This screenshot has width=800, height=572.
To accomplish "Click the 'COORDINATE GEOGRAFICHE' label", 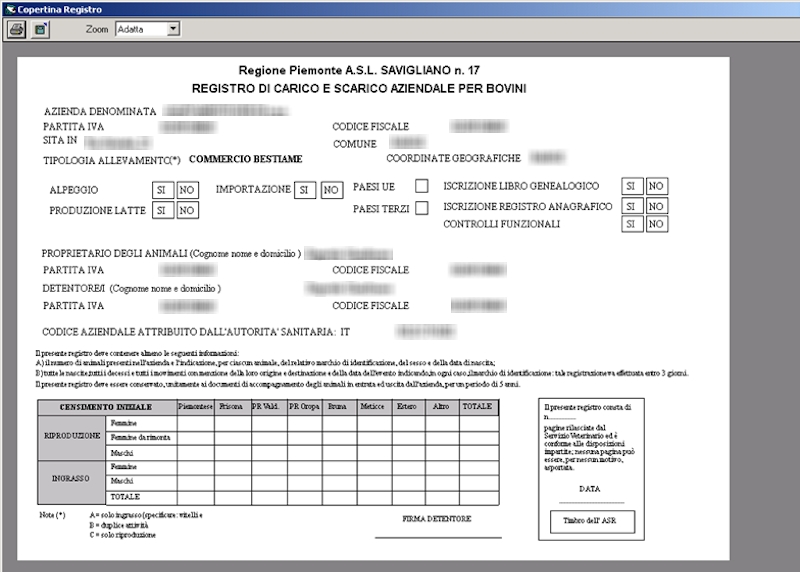I will click(x=454, y=158).
